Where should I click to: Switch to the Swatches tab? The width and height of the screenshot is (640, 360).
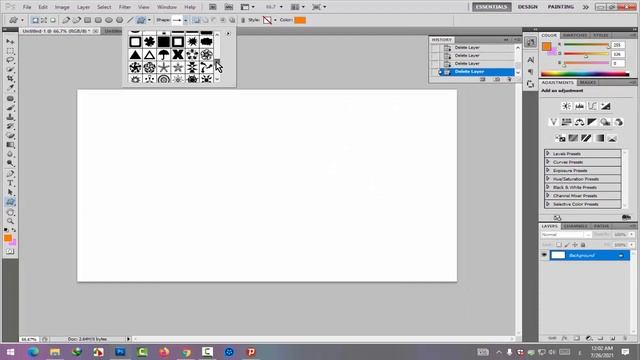[575, 36]
